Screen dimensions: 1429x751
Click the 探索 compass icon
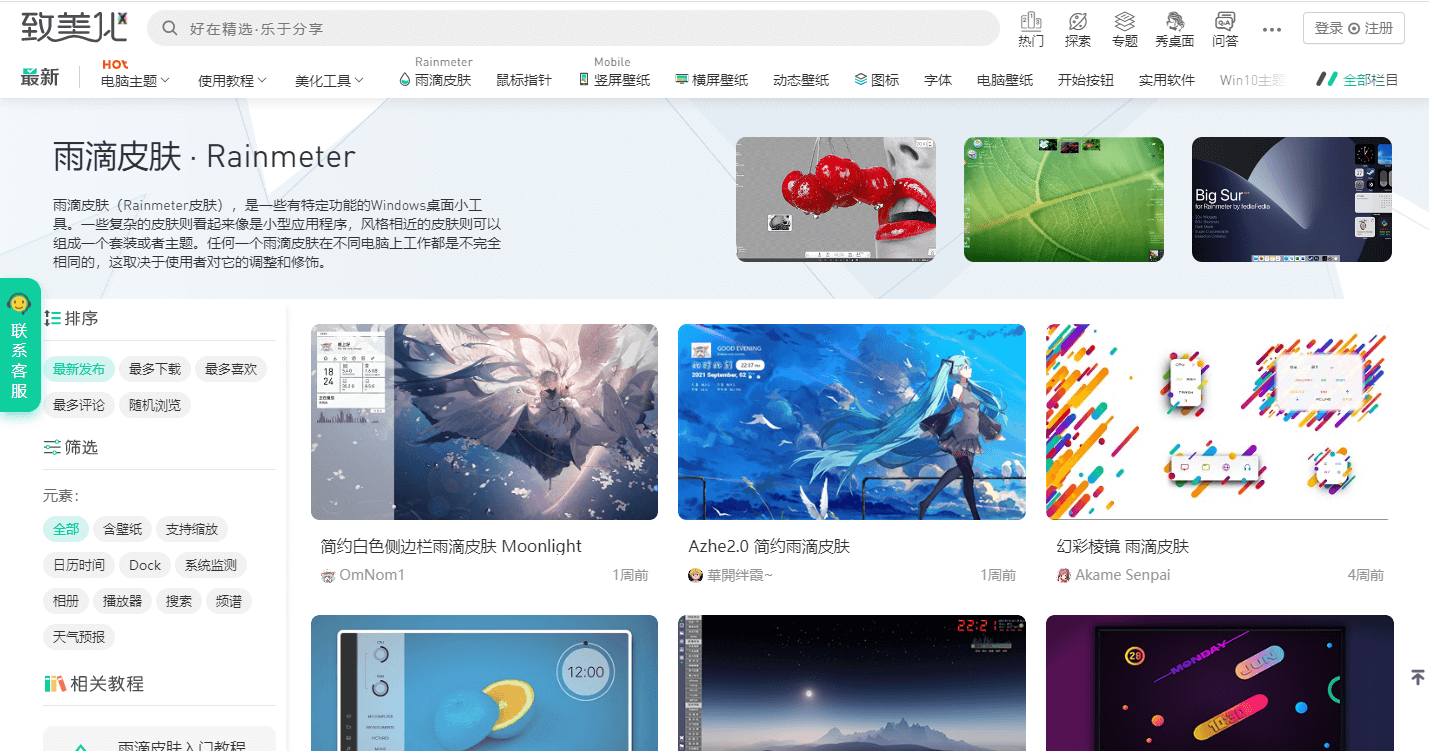click(1078, 22)
